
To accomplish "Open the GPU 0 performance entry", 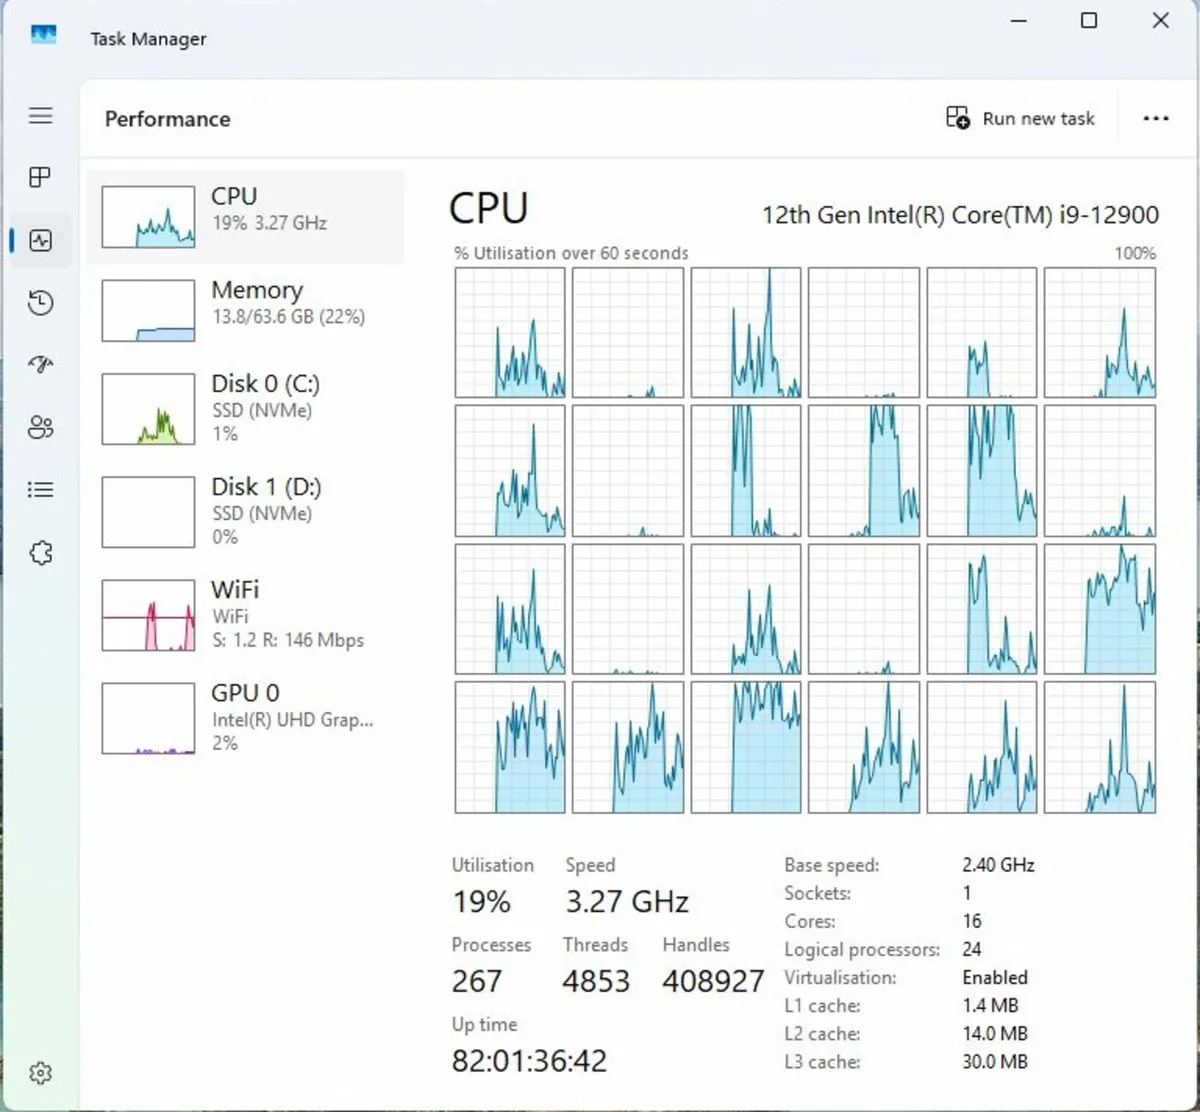I will coord(246,718).
